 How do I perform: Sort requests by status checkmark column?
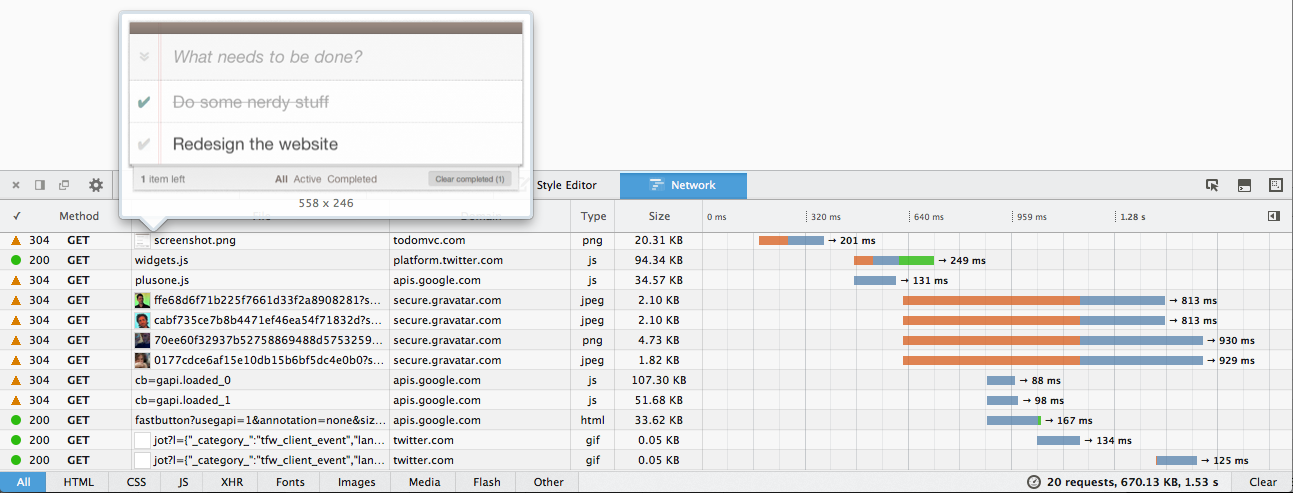[x=17, y=215]
